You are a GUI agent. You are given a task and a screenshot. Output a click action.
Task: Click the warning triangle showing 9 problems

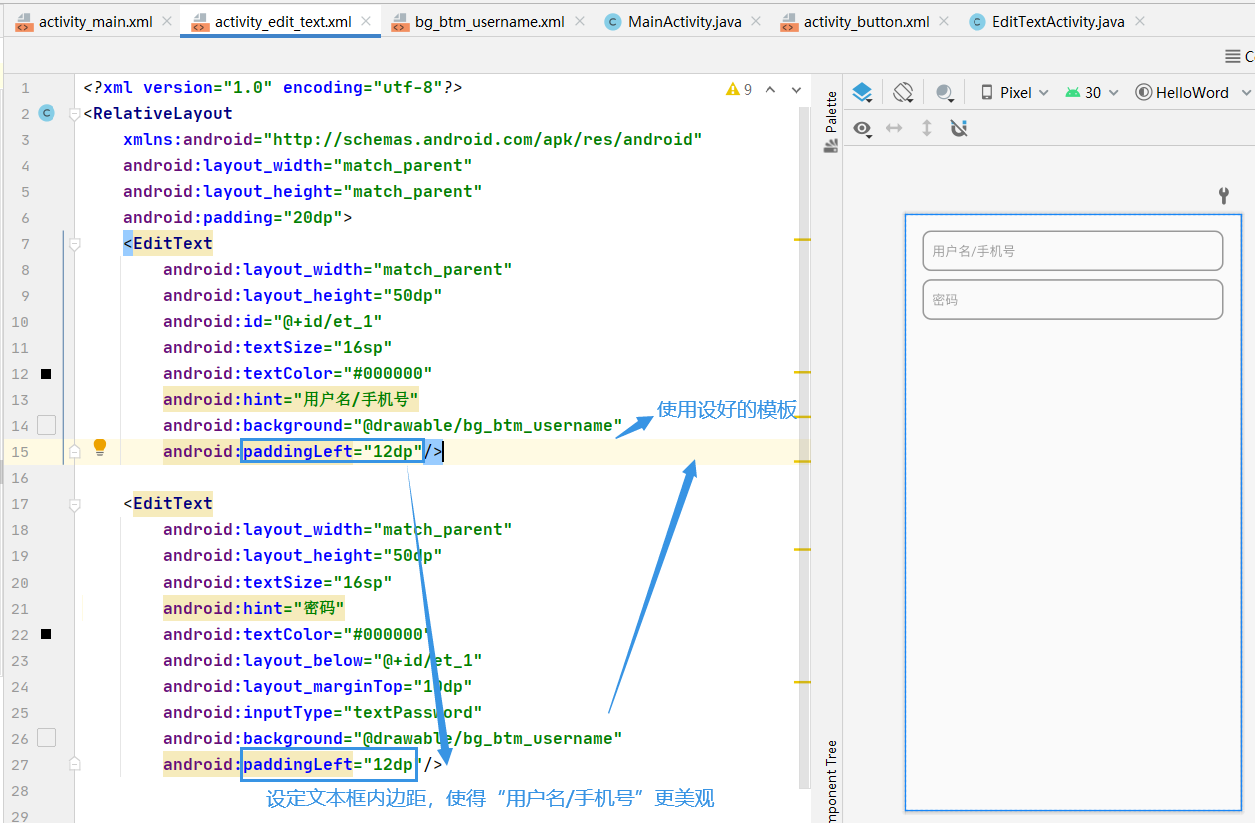tap(739, 89)
